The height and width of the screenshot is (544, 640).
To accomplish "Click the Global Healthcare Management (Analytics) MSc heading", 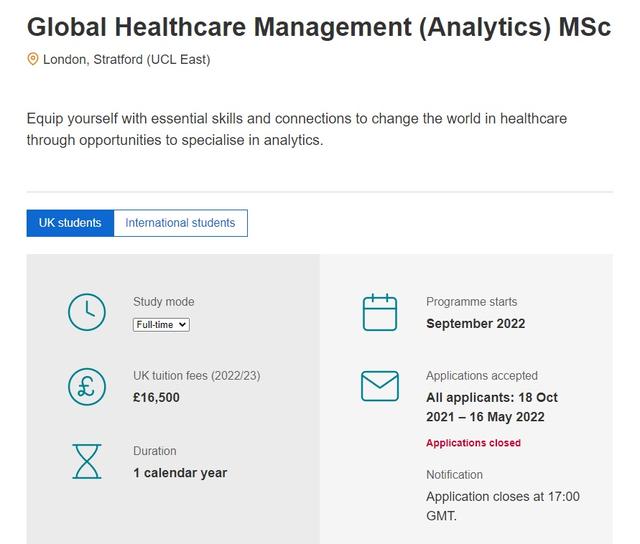I will 319,27.
